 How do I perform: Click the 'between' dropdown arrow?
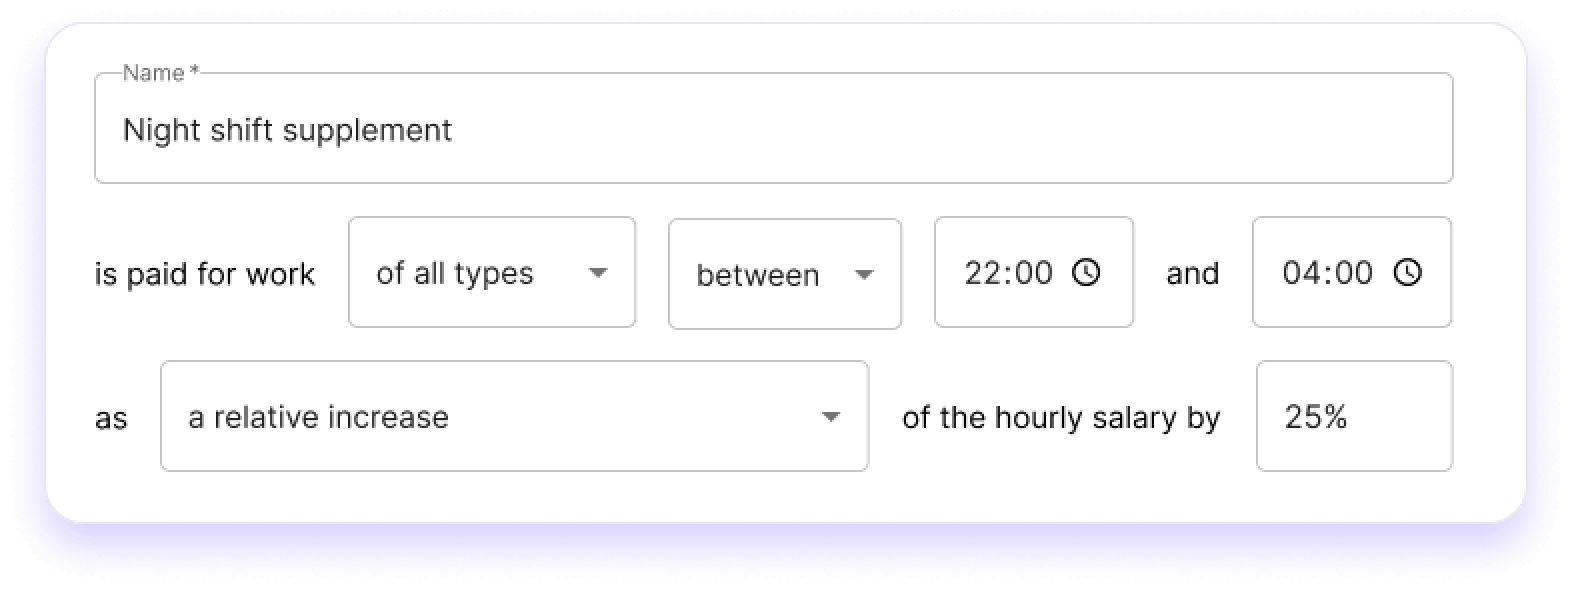tap(864, 274)
